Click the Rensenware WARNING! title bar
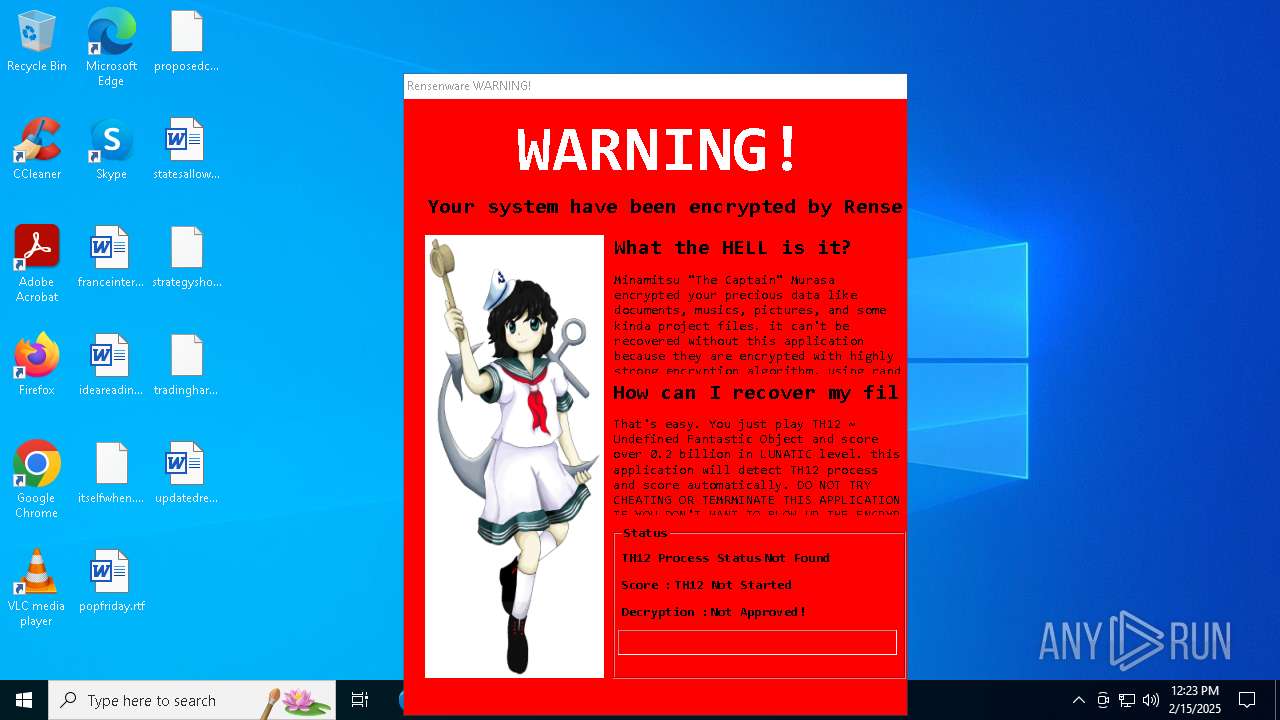 coord(655,86)
